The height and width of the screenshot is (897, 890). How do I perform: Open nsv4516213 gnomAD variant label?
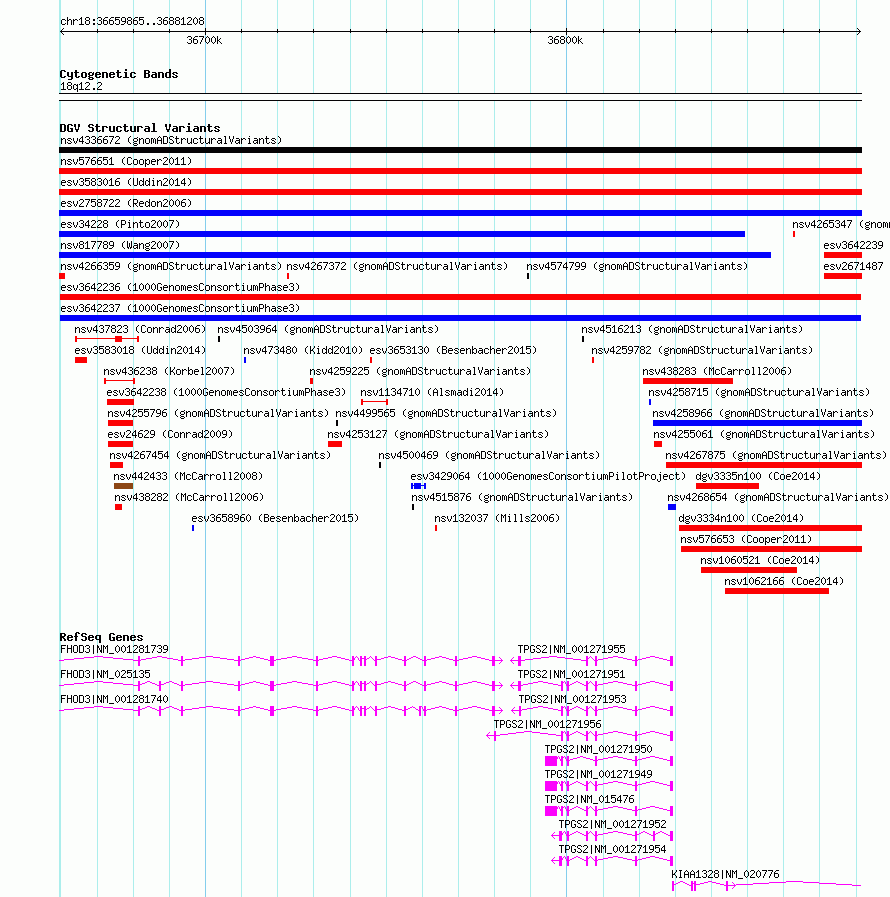pos(692,329)
